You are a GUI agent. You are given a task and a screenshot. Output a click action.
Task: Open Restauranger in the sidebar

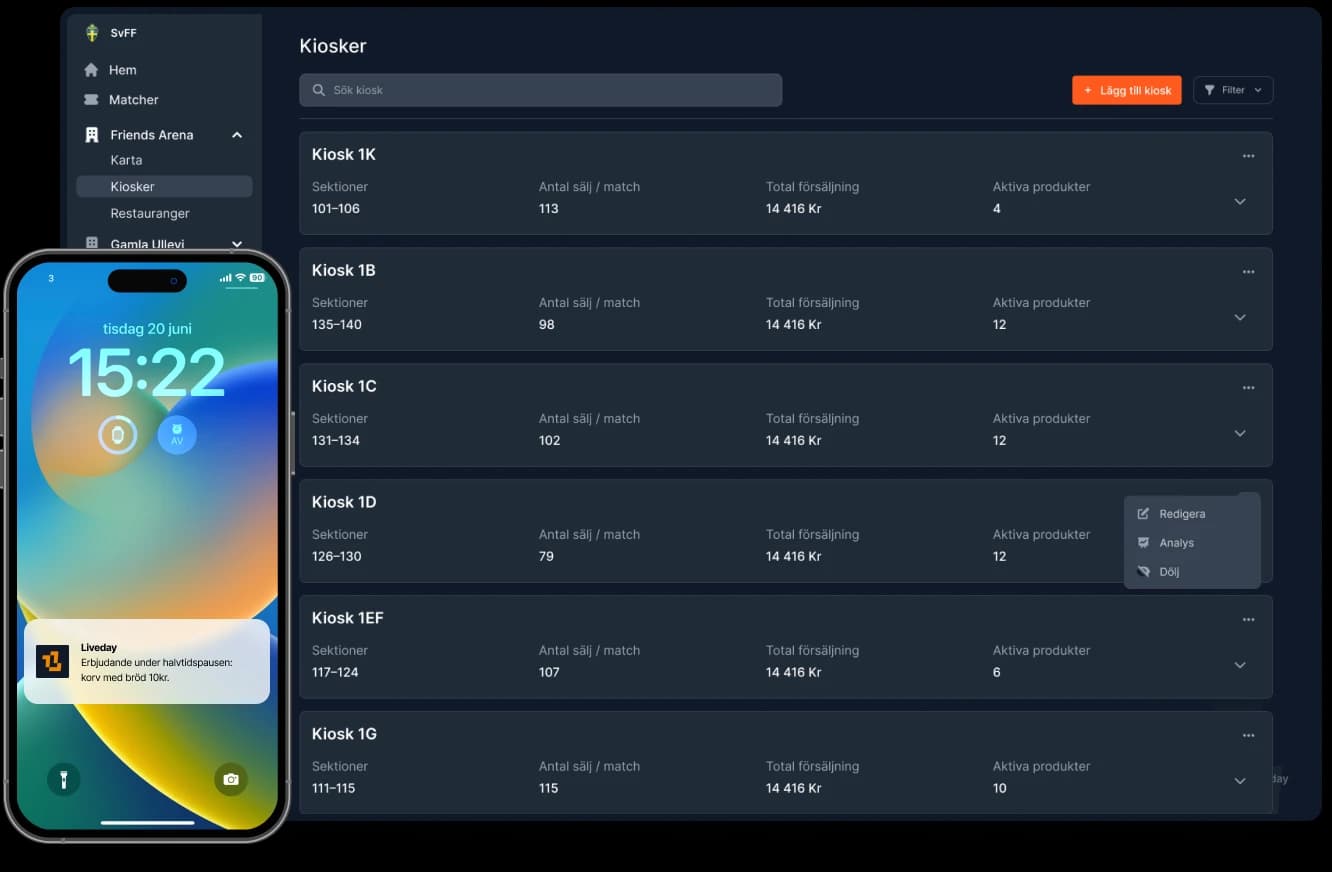(x=150, y=214)
